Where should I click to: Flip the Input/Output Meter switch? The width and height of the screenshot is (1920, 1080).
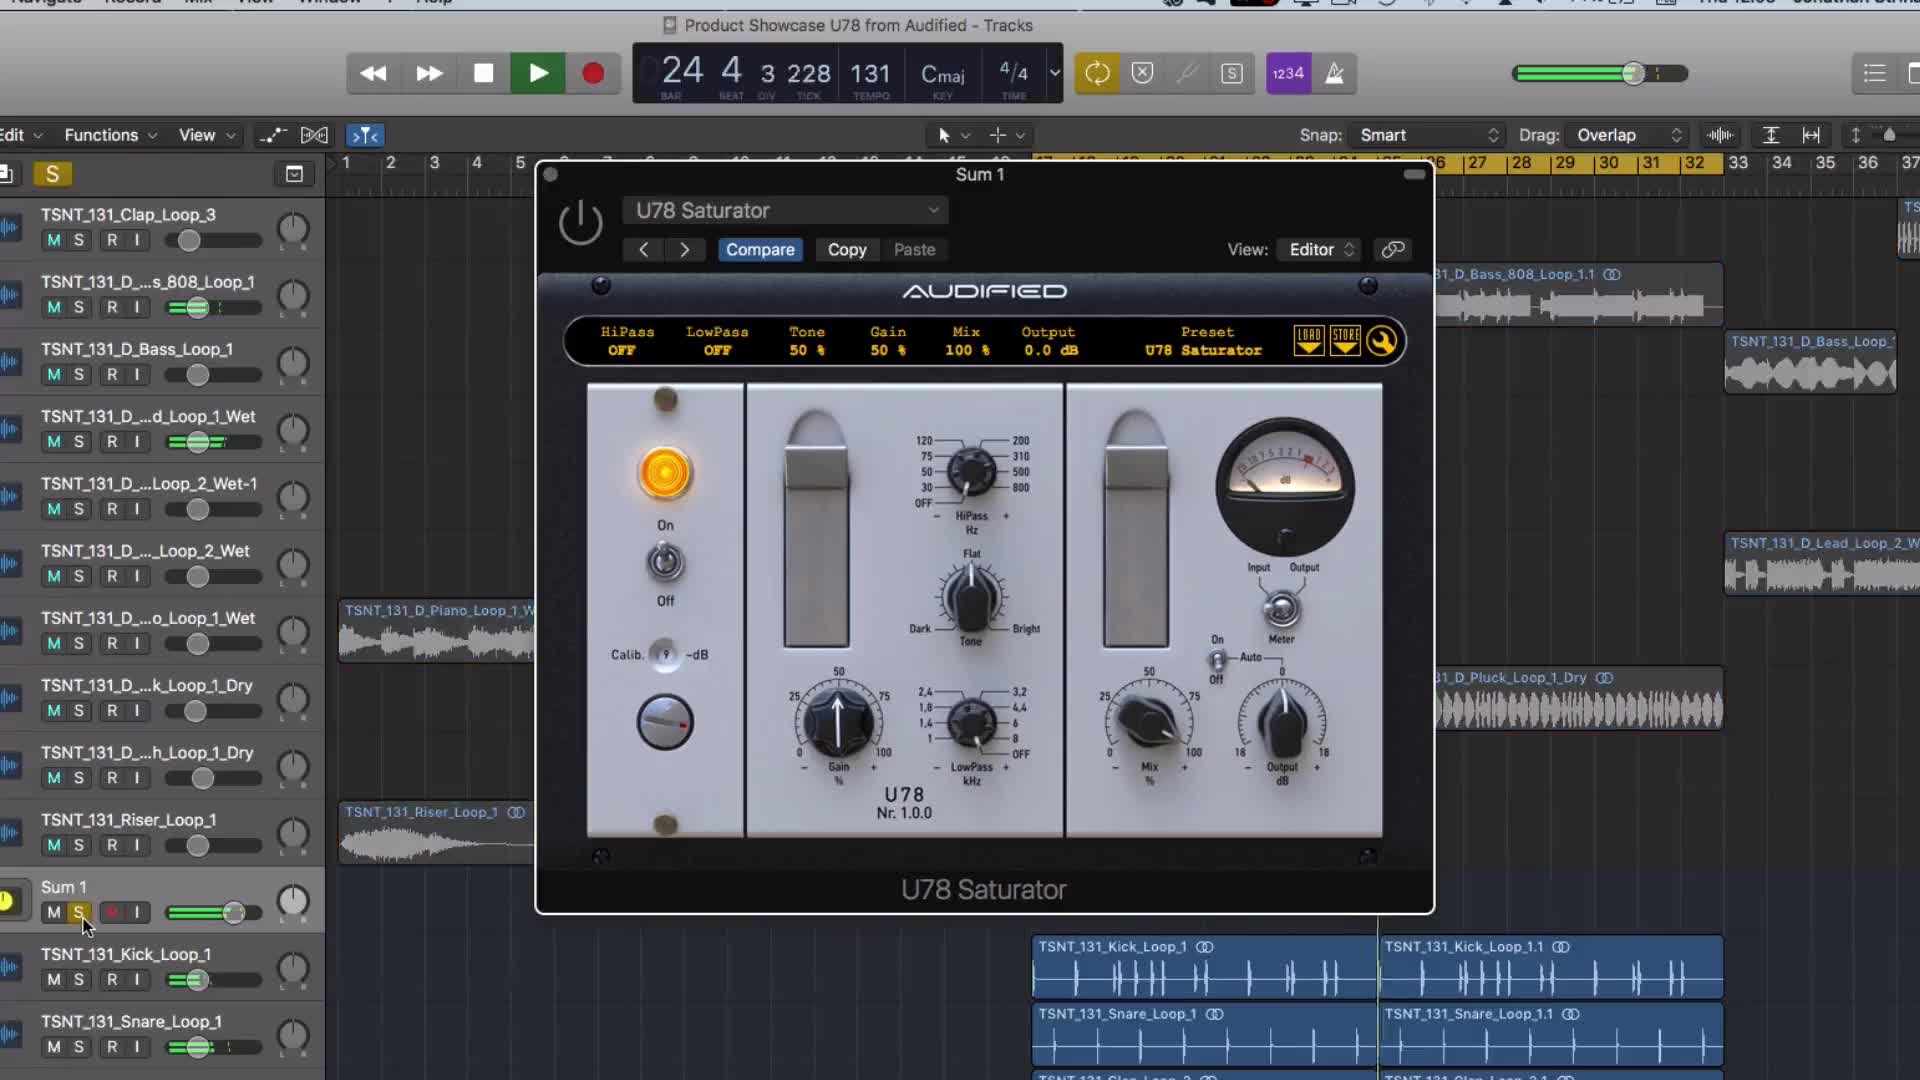point(1282,608)
